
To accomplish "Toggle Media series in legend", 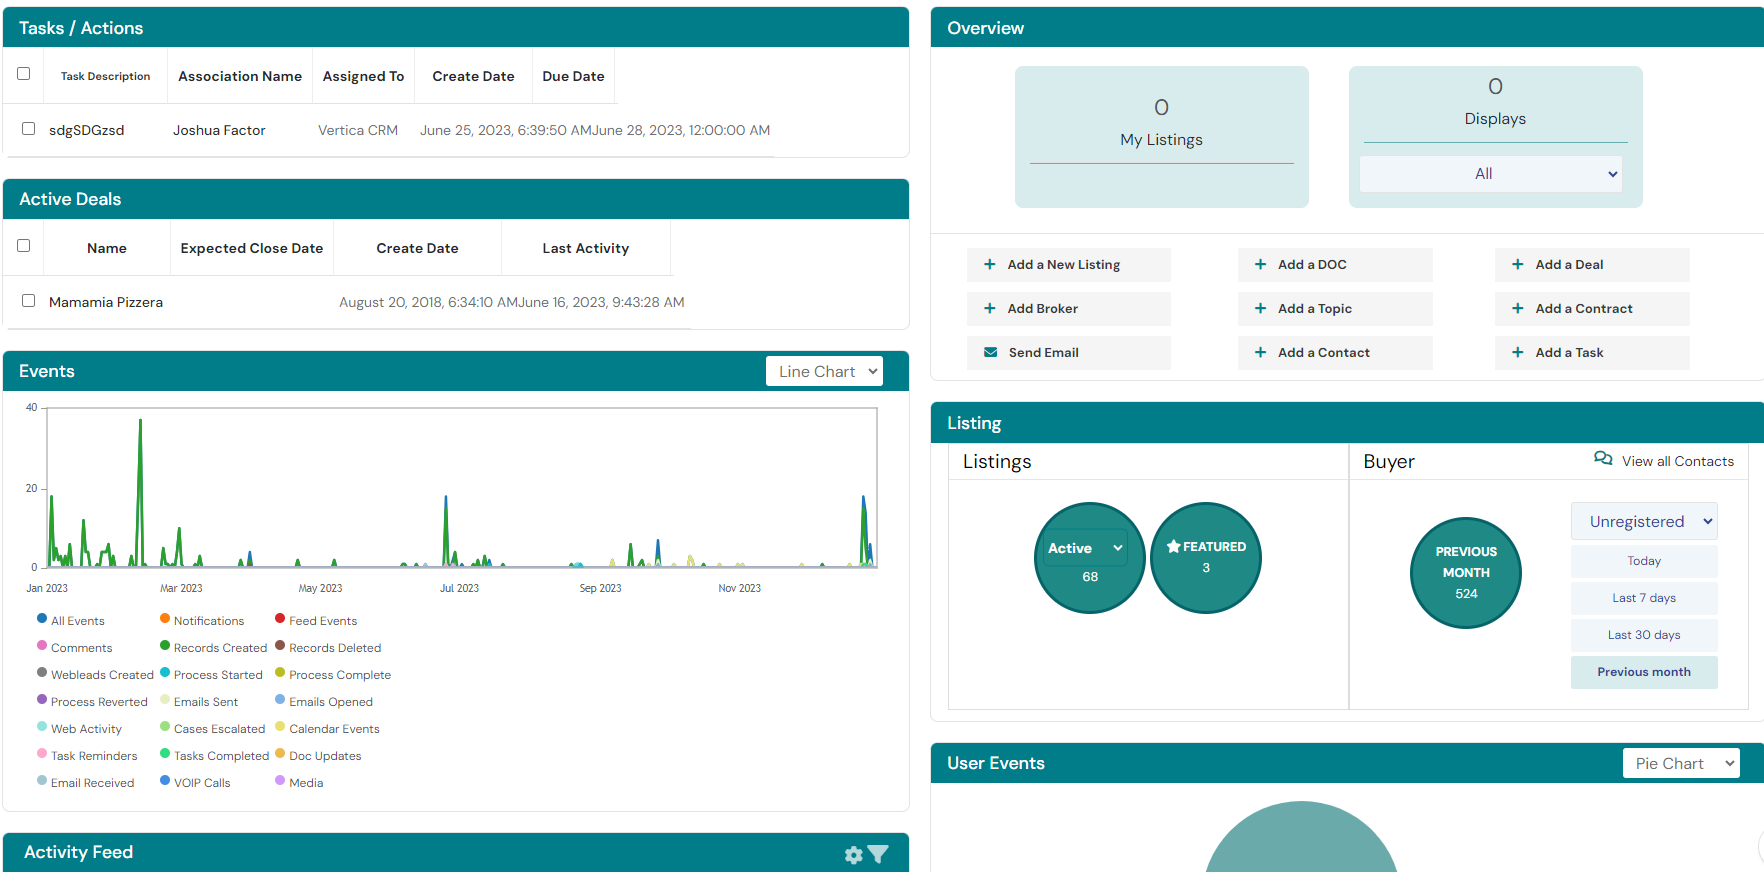I will pyautogui.click(x=299, y=783).
